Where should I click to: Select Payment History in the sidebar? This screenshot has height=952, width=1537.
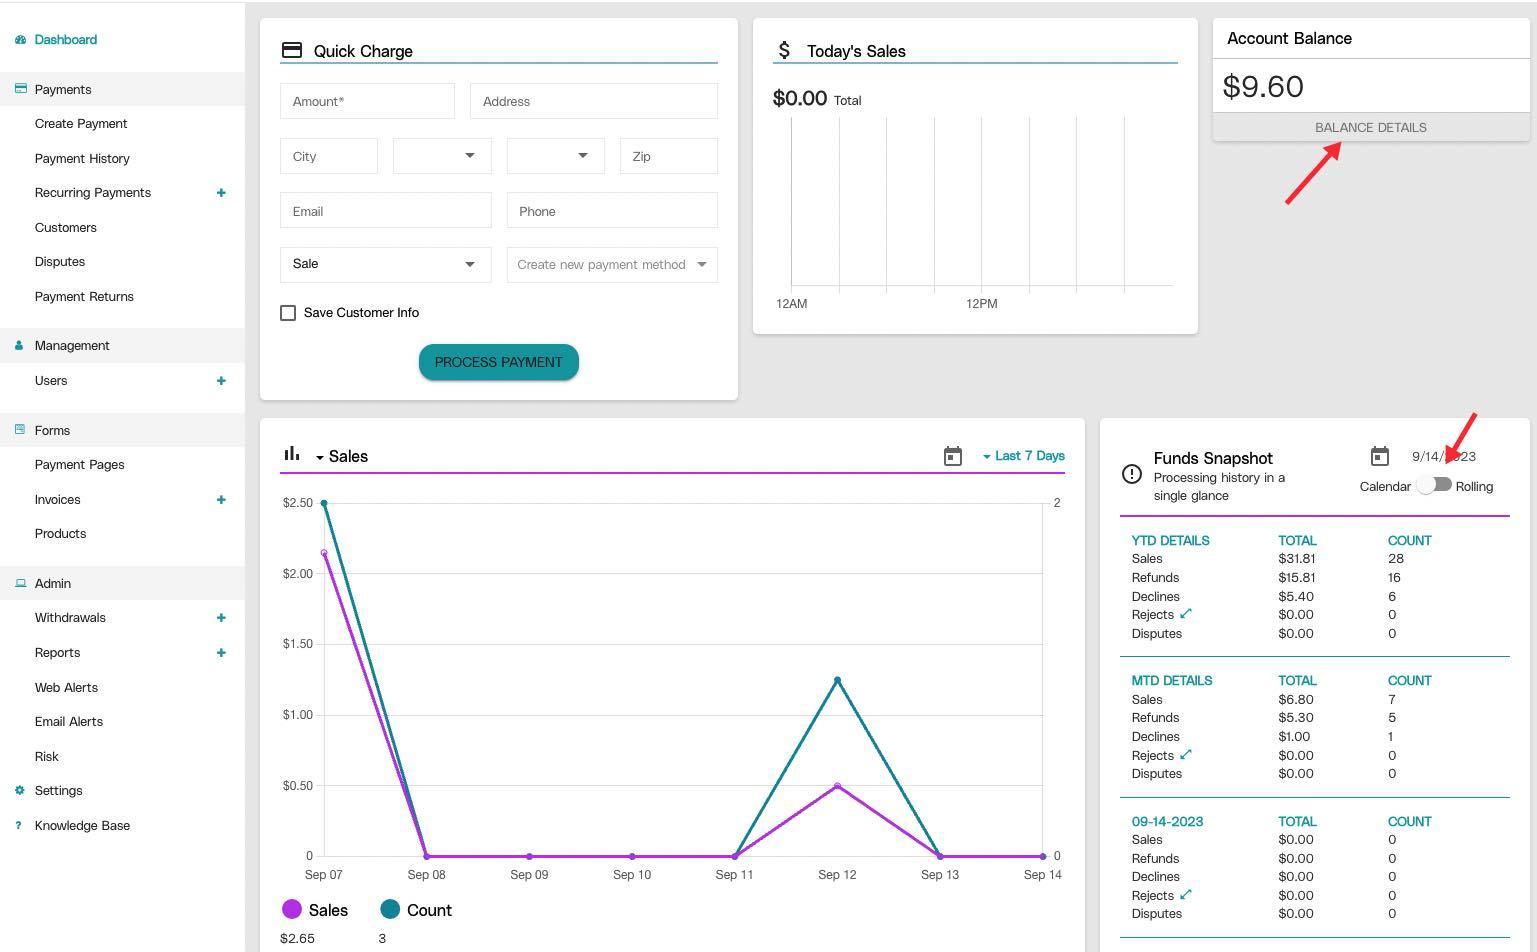pyautogui.click(x=82, y=158)
